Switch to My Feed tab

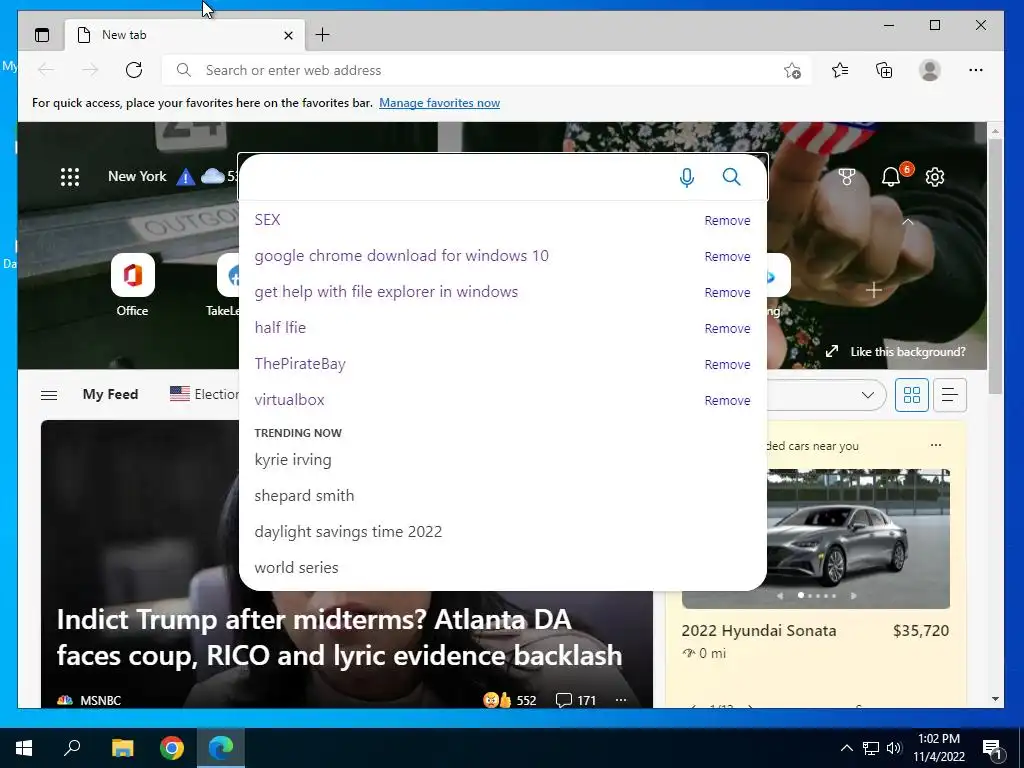110,394
